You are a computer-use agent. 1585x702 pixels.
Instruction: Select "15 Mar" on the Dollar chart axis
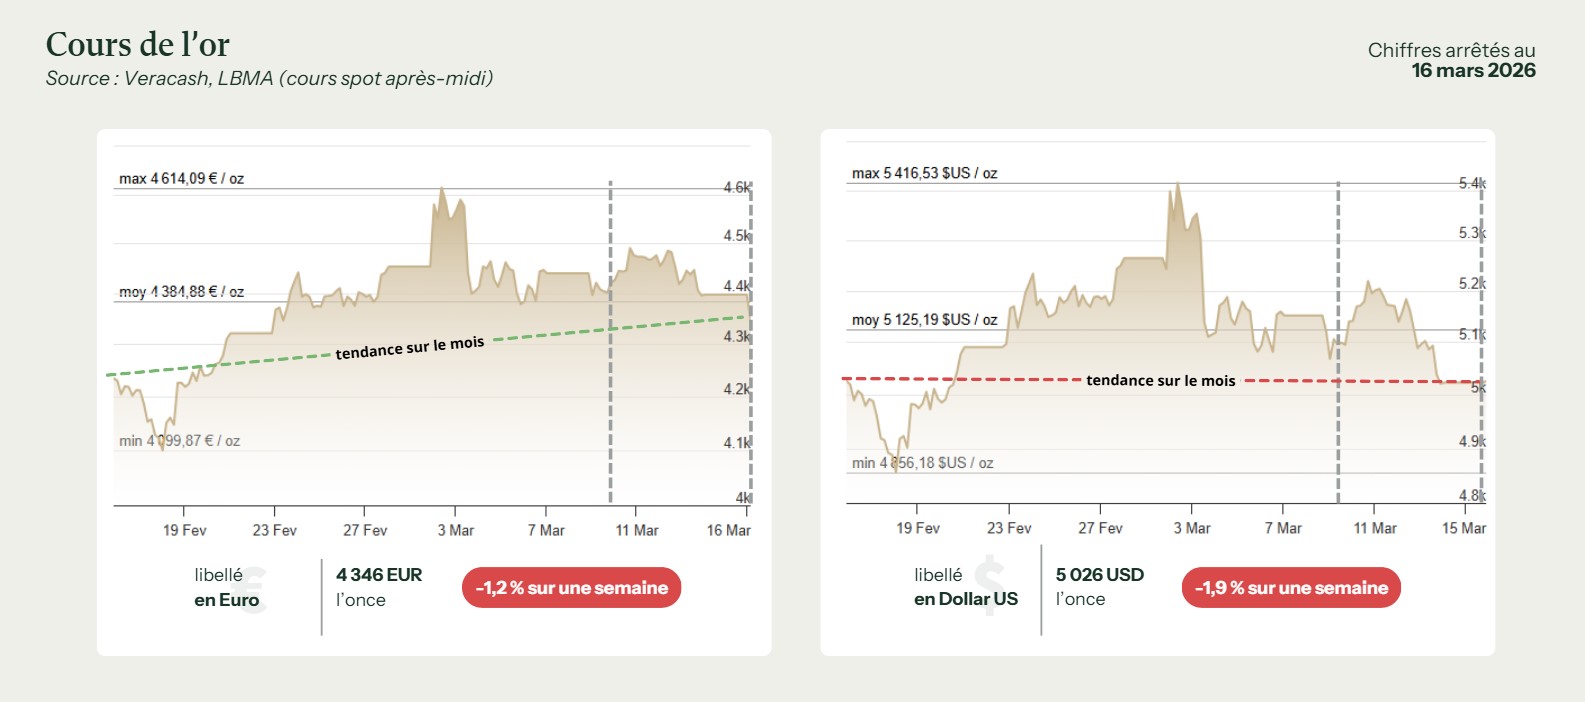[1463, 528]
